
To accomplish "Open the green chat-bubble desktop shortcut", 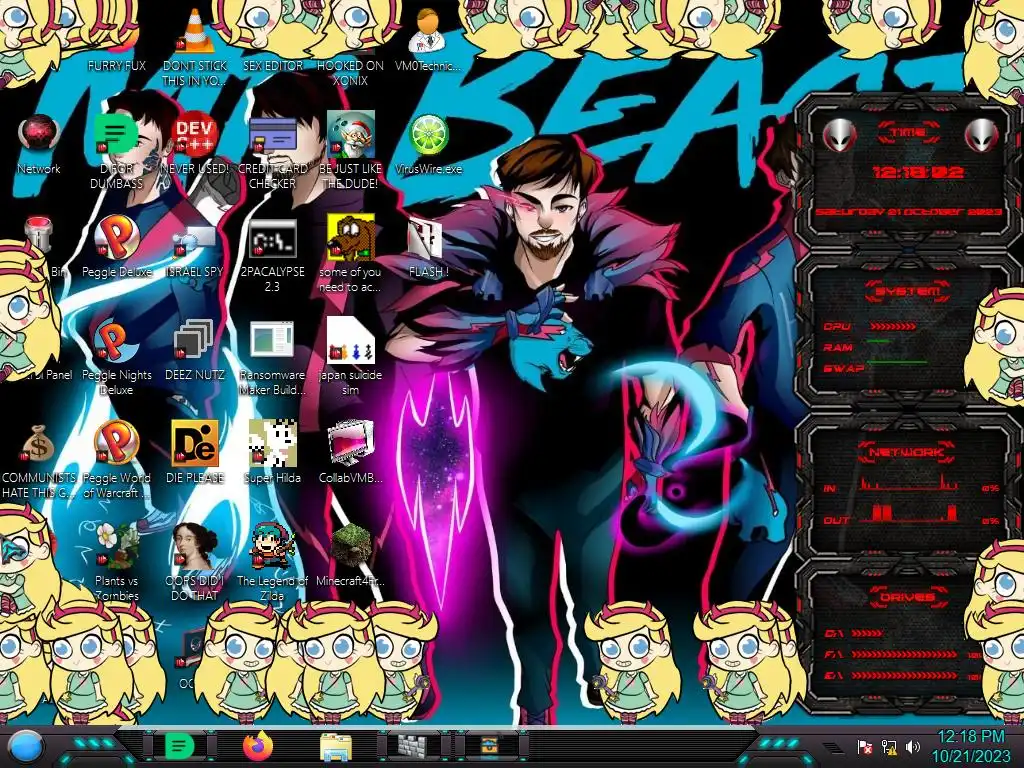I will (x=116, y=135).
